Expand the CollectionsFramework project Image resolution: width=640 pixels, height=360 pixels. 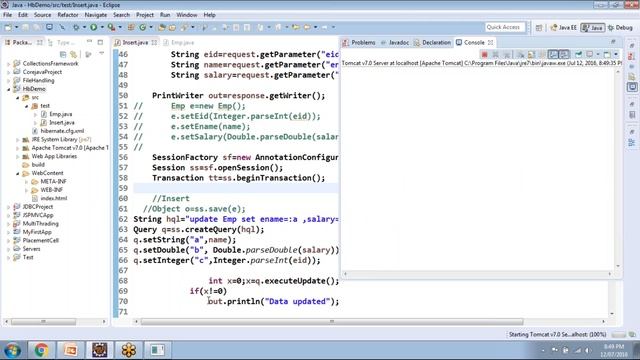point(9,64)
